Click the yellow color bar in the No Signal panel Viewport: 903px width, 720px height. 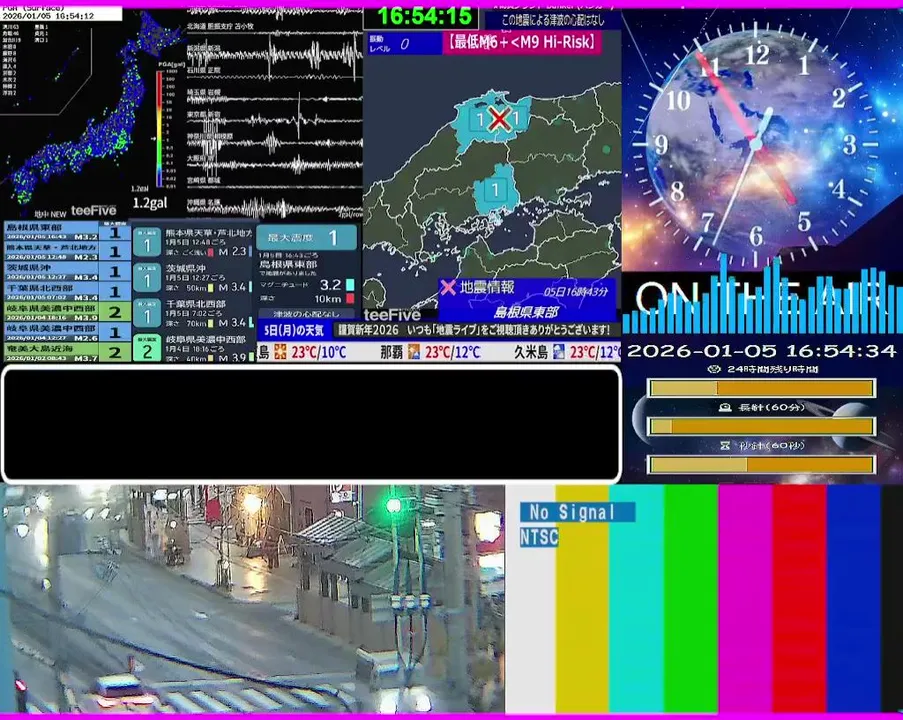[x=582, y=599]
